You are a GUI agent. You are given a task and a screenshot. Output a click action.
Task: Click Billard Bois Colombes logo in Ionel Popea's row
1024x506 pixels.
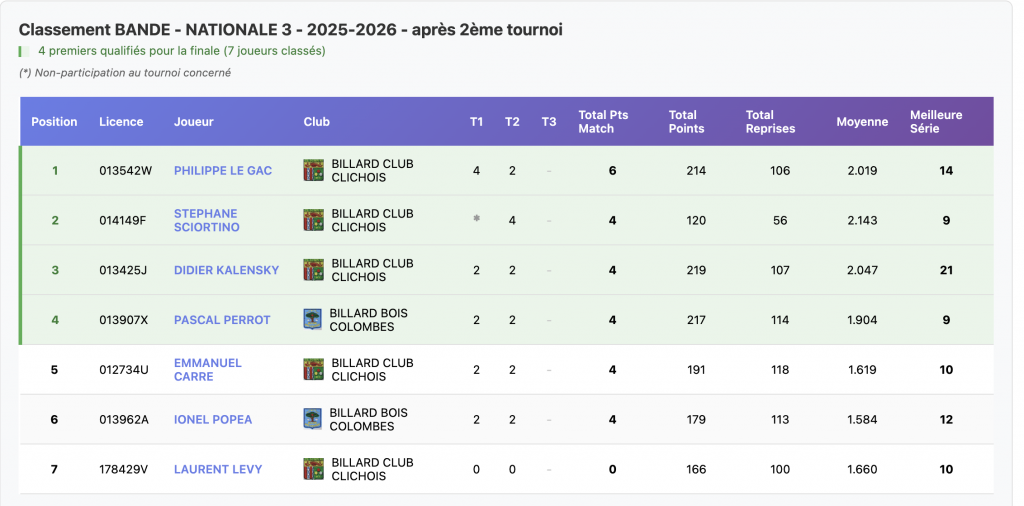pos(313,419)
